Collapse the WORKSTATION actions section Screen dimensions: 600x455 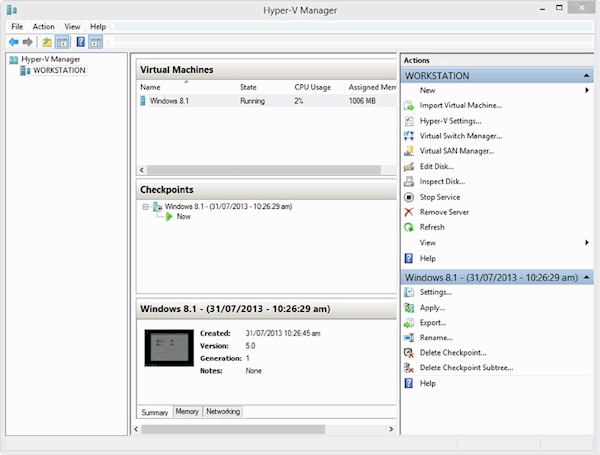tap(587, 76)
